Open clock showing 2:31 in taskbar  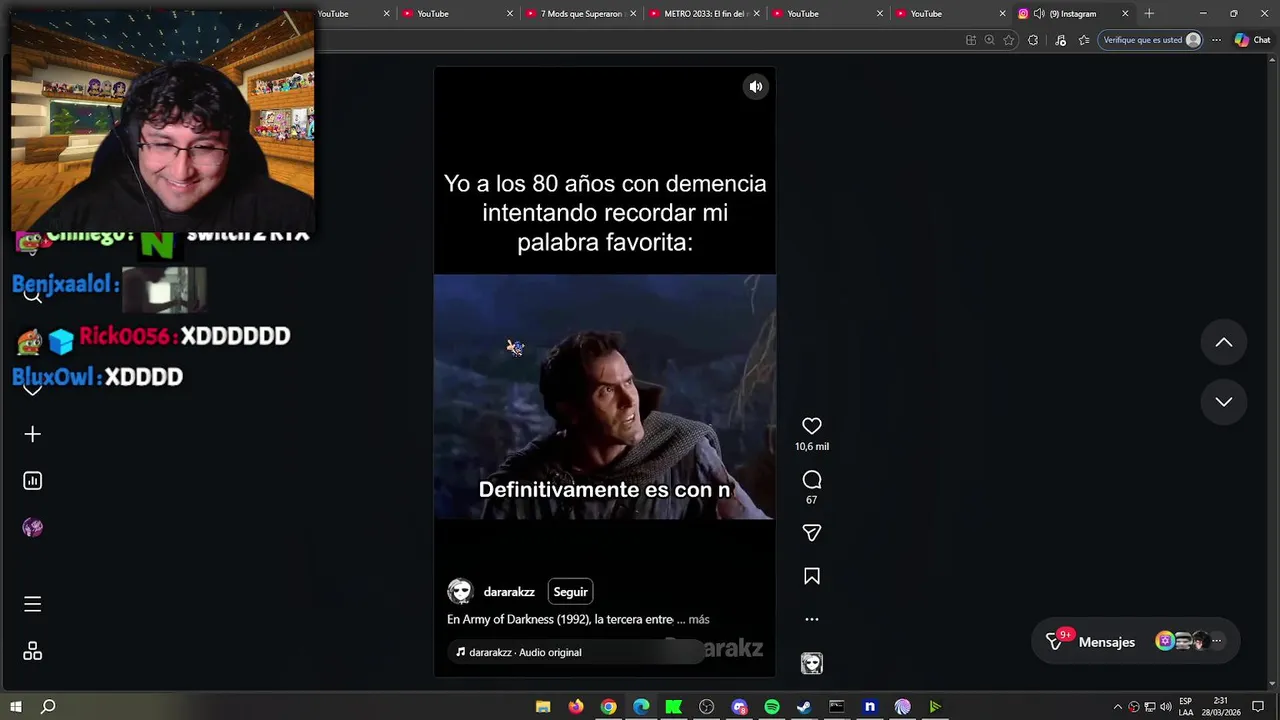1220,707
